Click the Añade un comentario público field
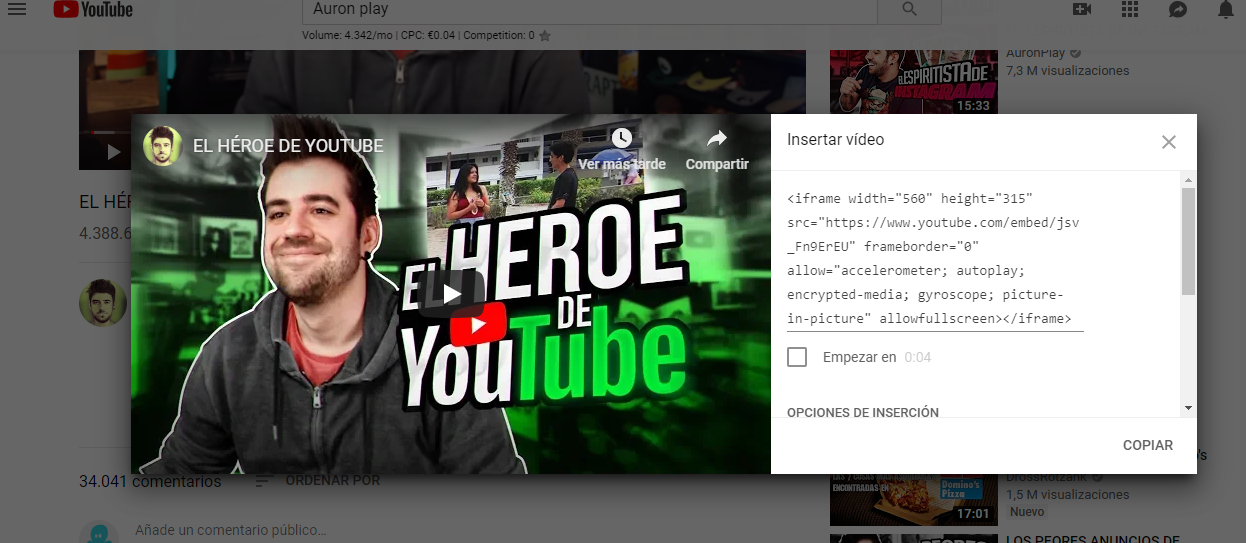 pyautogui.click(x=231, y=530)
